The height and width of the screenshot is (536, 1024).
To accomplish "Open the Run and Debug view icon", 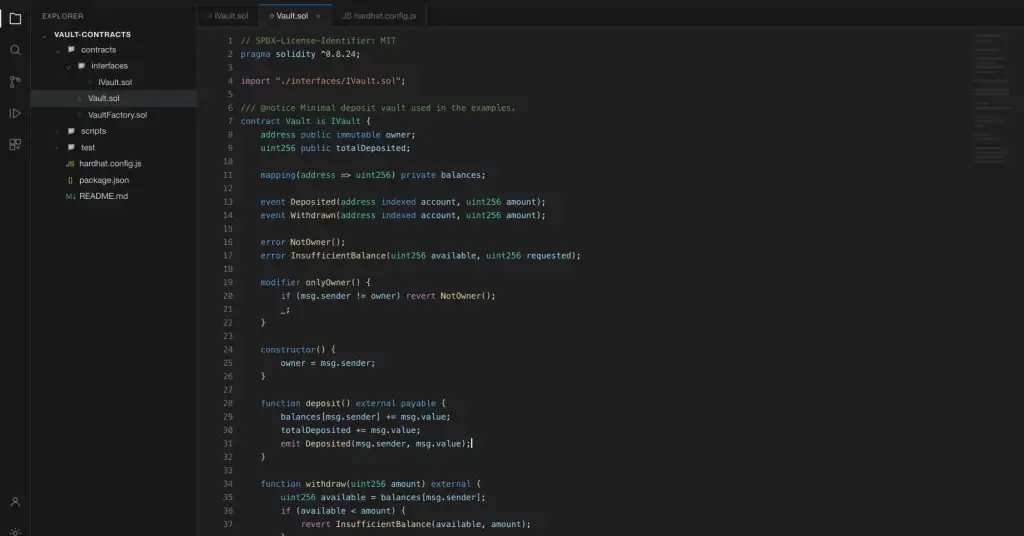I will click(15, 113).
